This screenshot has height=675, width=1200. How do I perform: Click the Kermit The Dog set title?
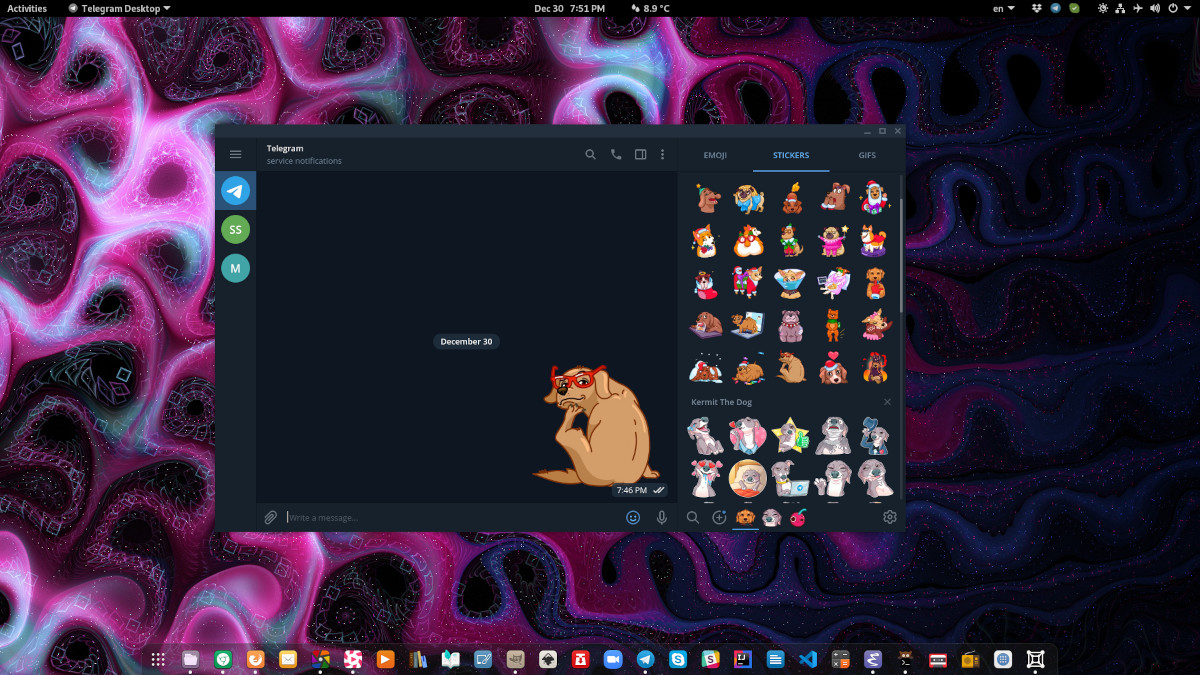coord(721,402)
